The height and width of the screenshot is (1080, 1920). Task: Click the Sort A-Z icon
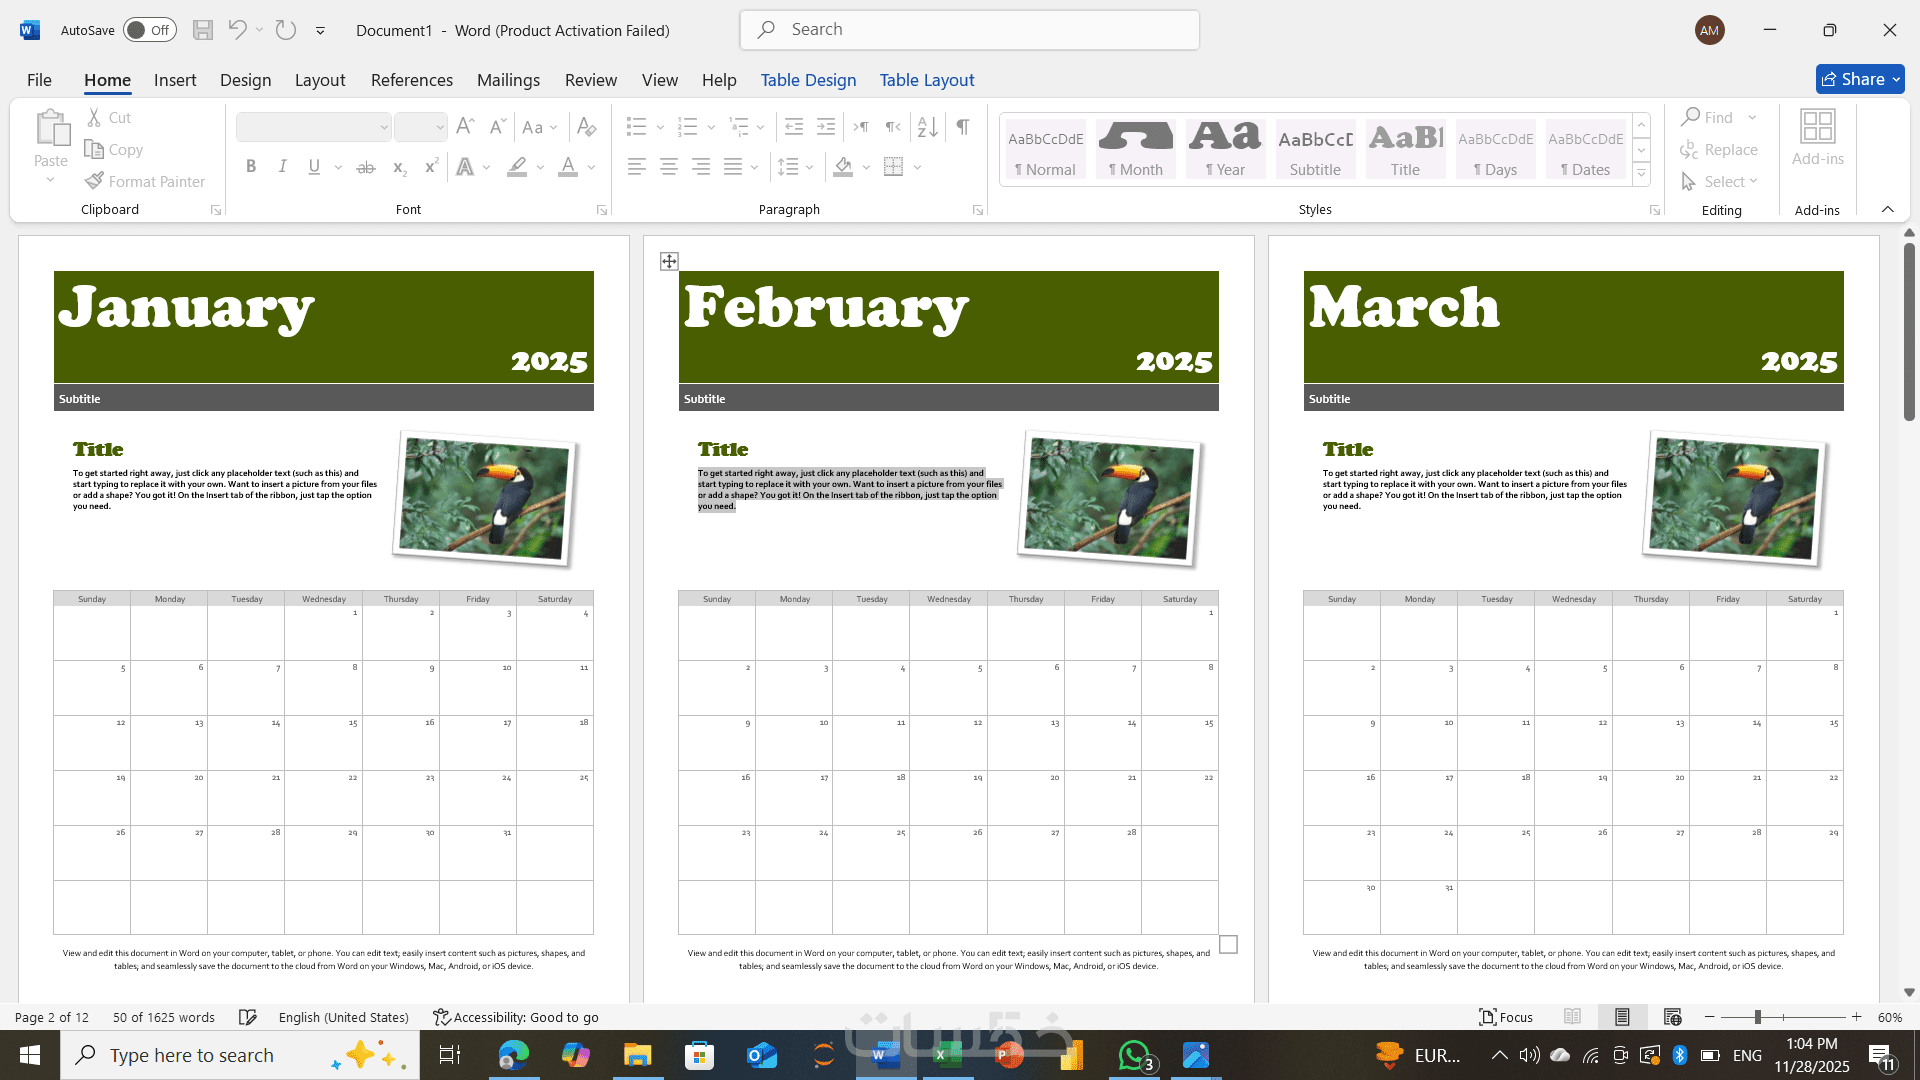click(x=927, y=127)
